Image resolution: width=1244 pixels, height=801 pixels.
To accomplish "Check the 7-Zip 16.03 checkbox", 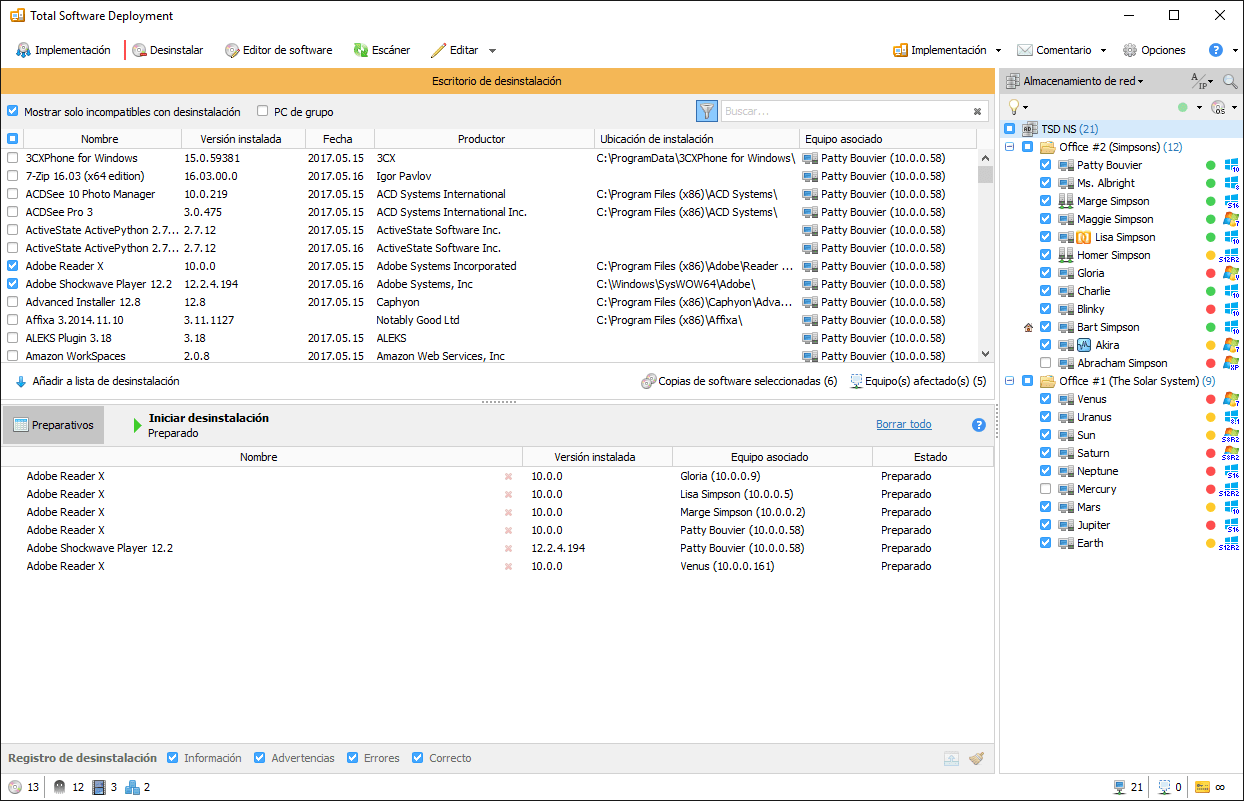I will tap(12, 176).
